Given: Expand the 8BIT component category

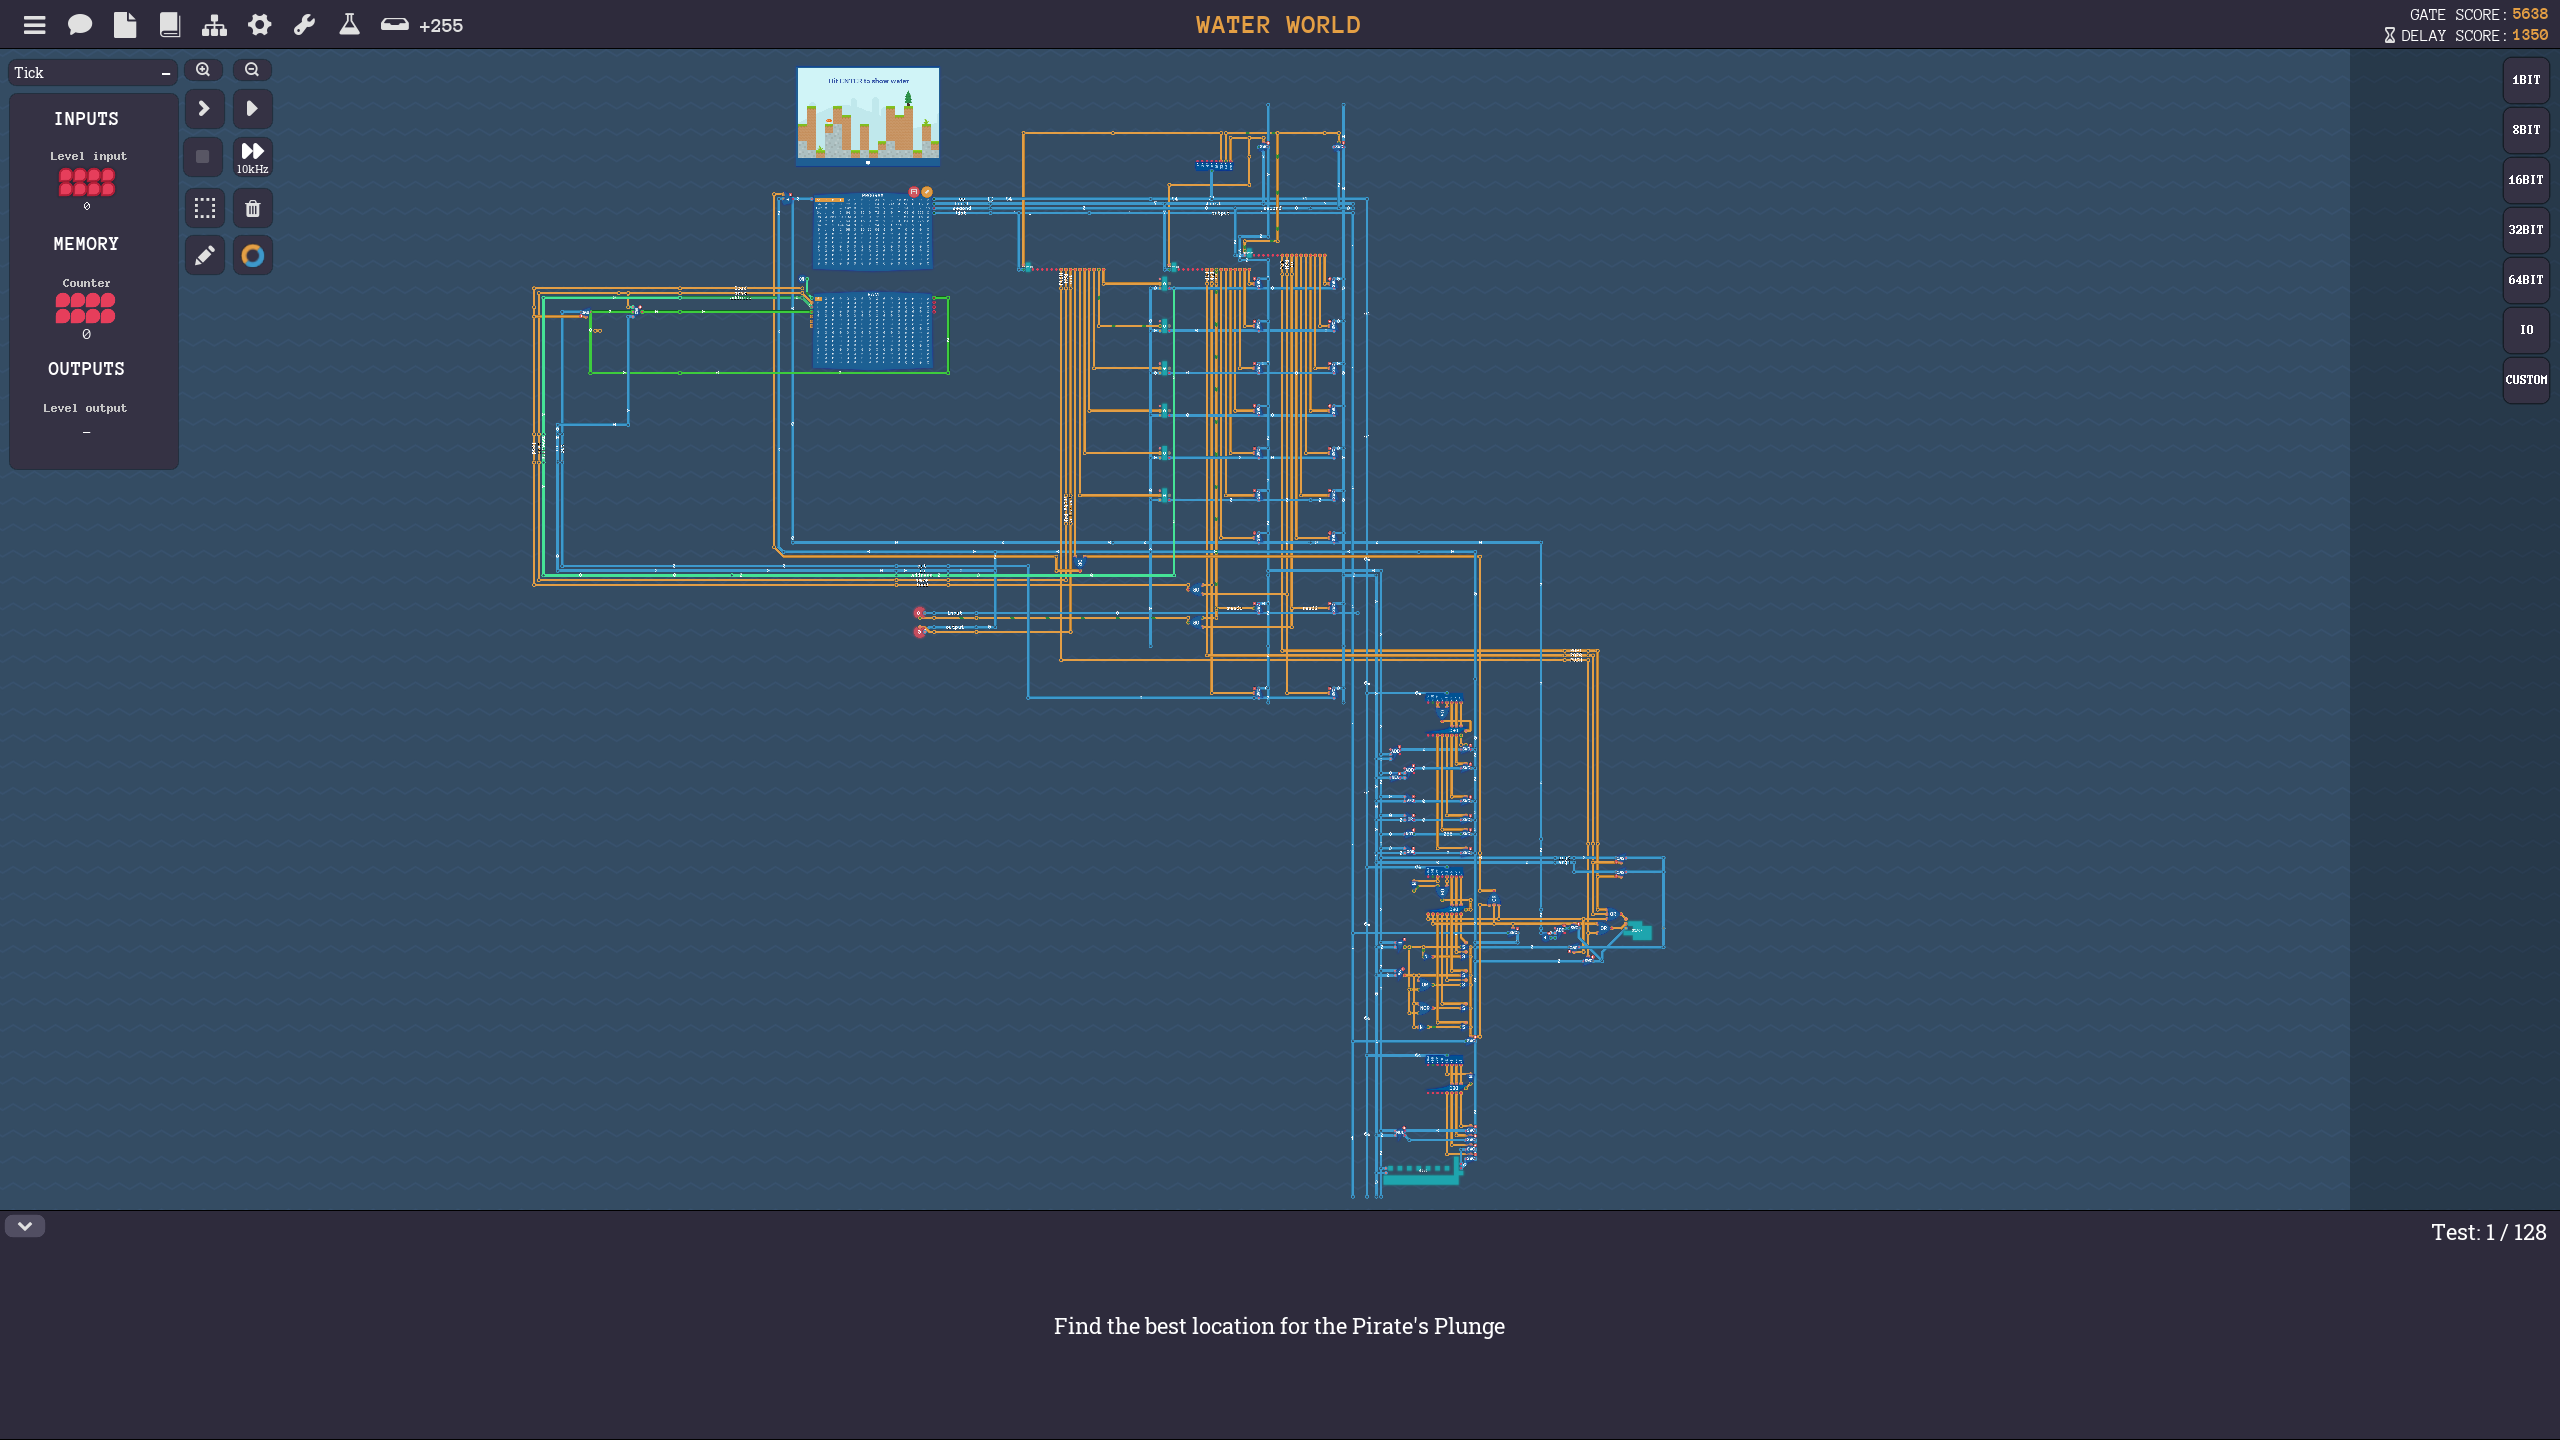Looking at the screenshot, I should (x=2526, y=130).
